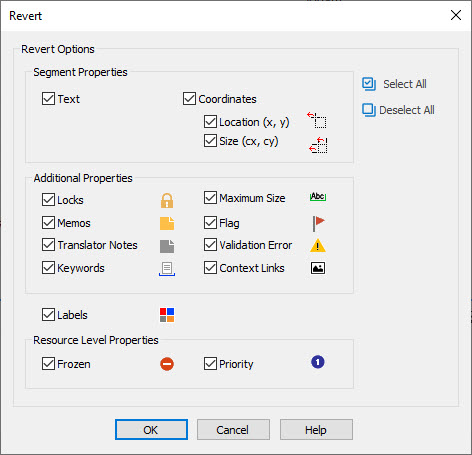Disable the Size (cx, cy) checkbox
Viewport: 472px width, 455px height.
click(x=210, y=141)
